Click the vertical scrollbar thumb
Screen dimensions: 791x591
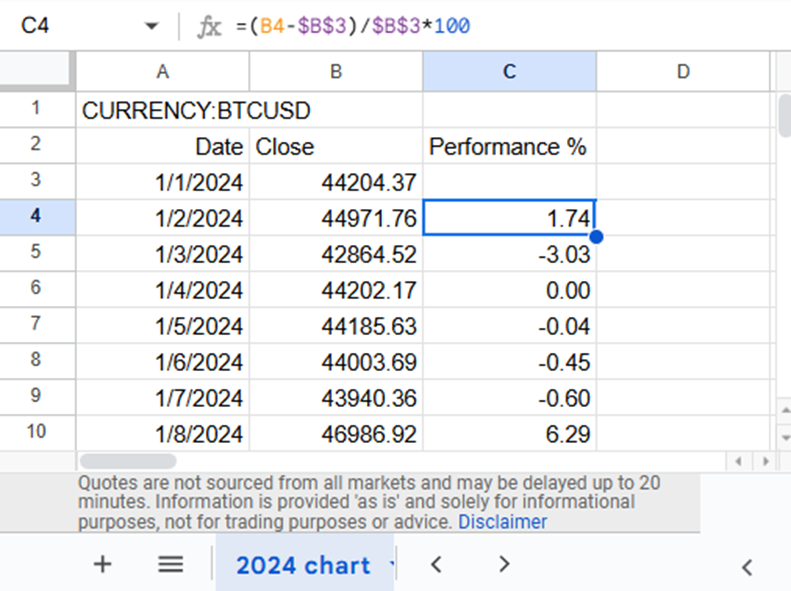point(785,115)
